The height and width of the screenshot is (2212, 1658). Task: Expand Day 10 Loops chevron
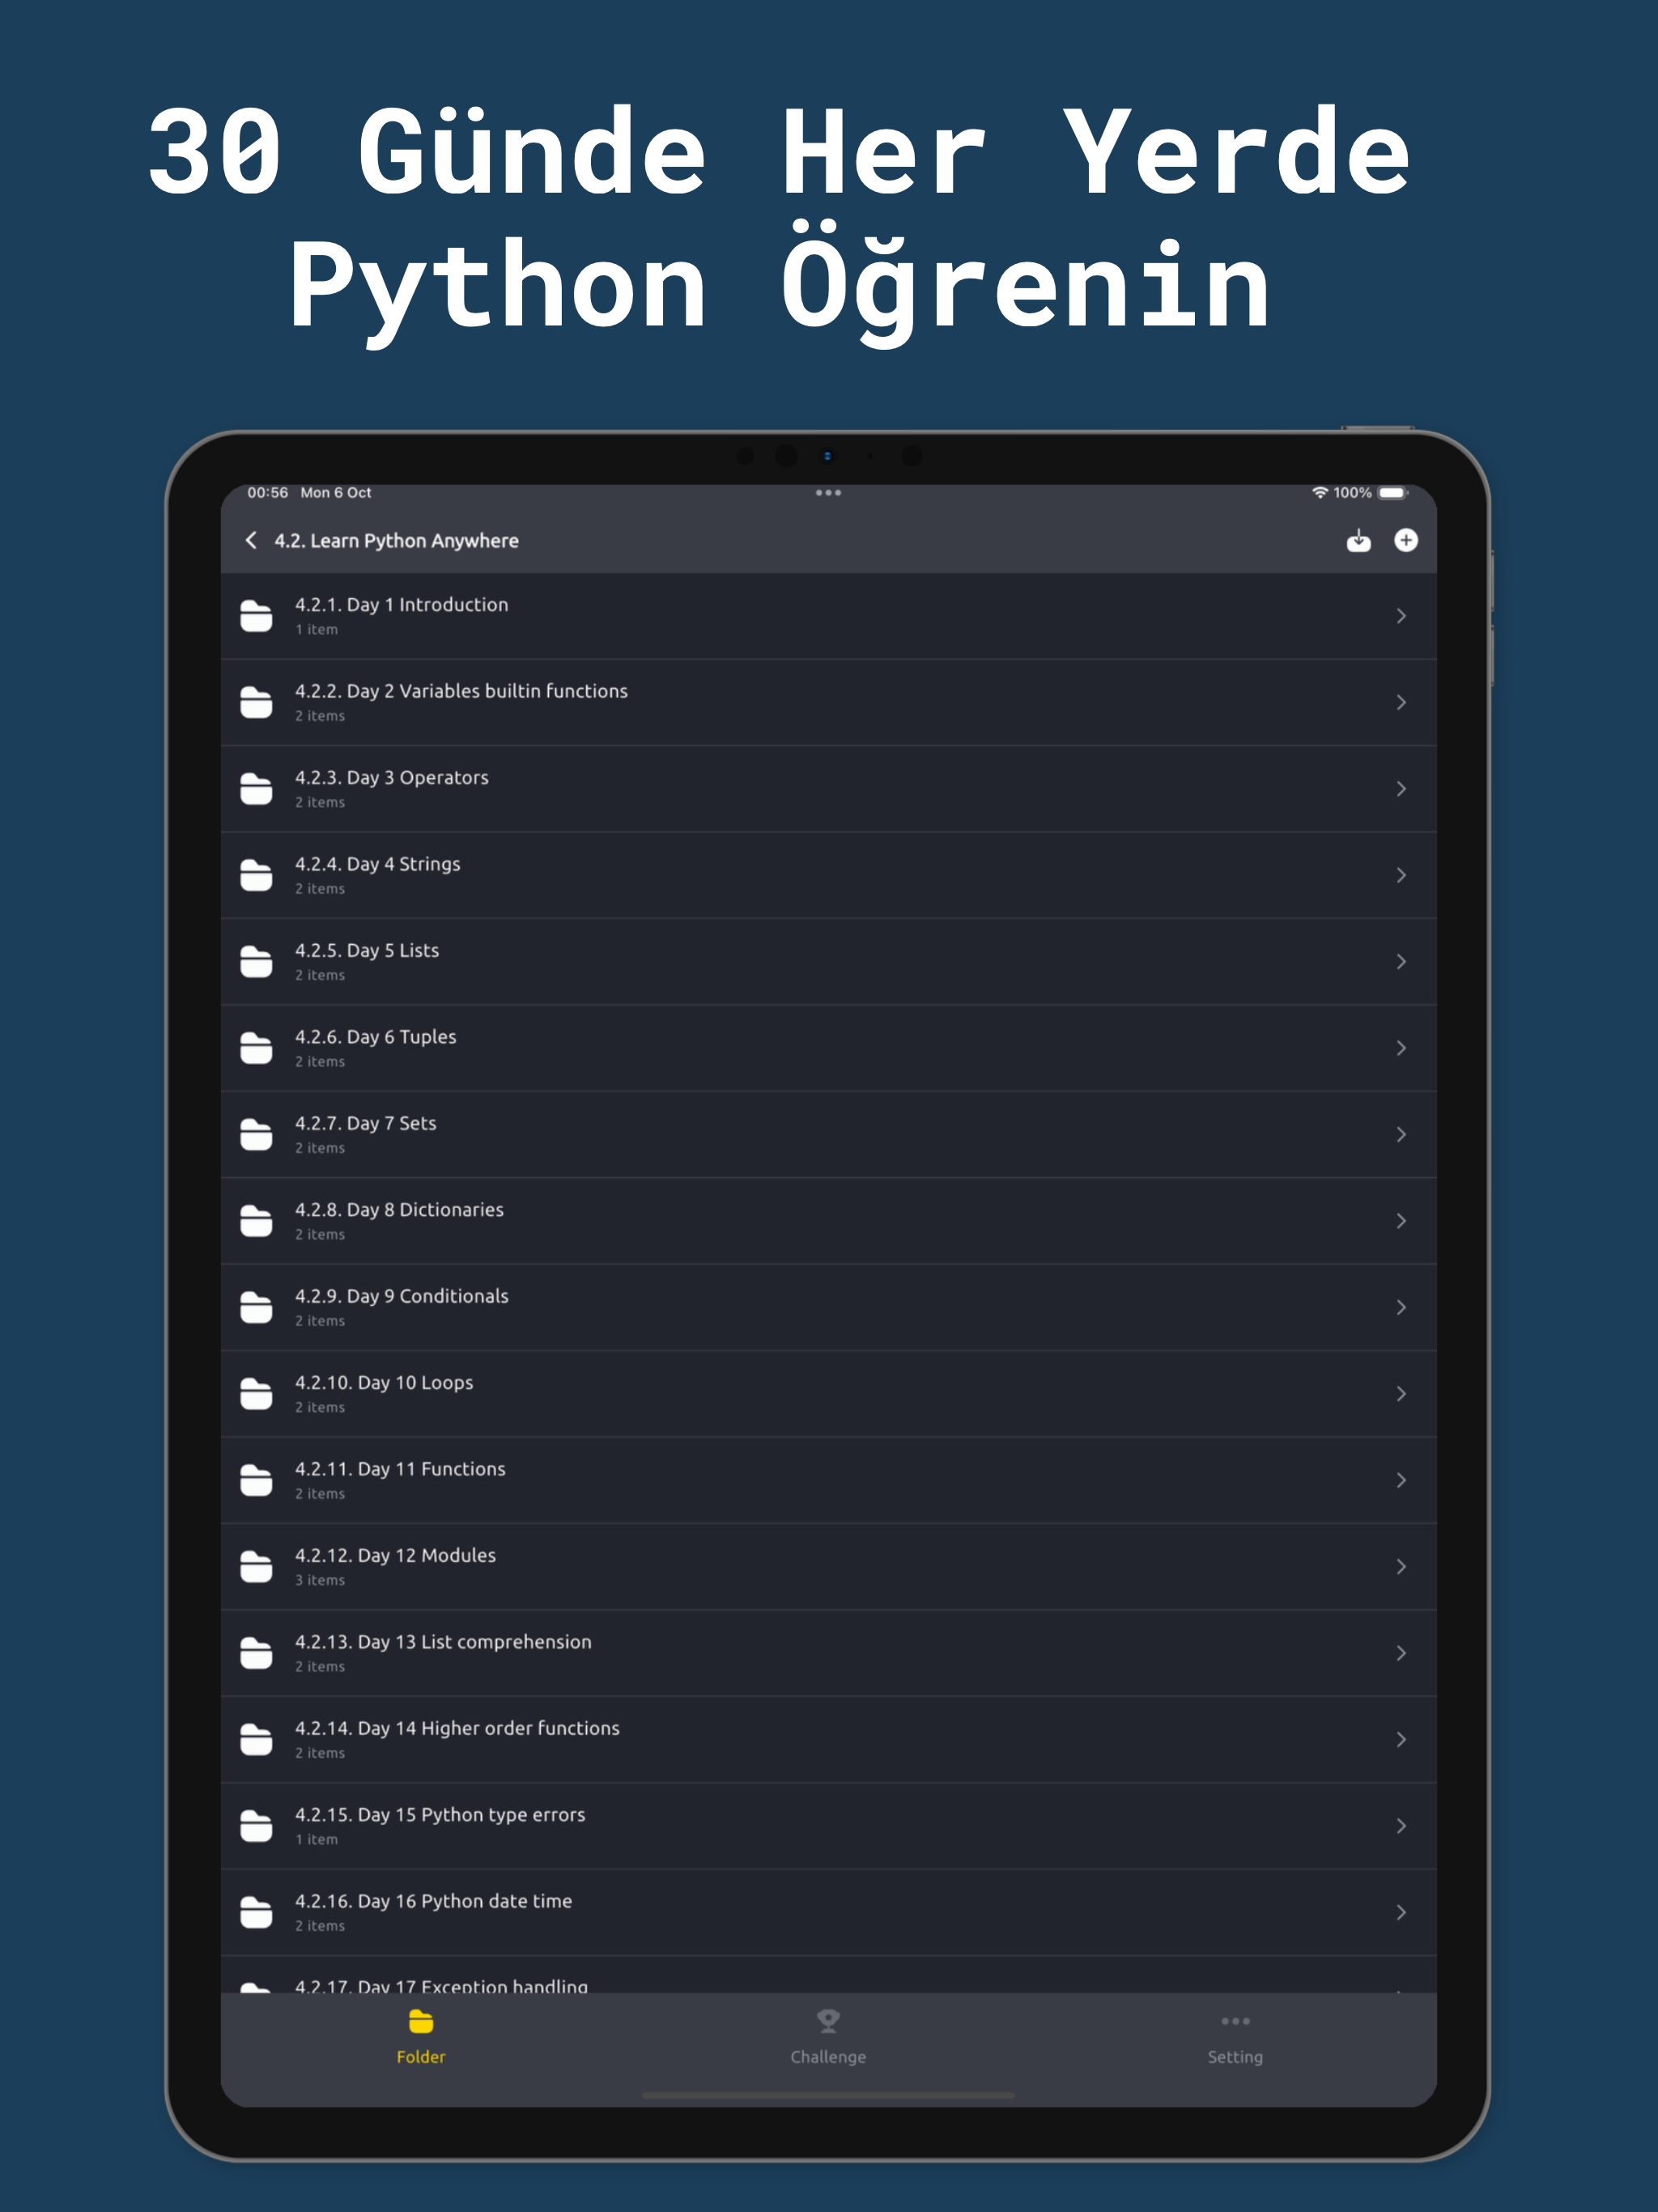[1401, 1394]
